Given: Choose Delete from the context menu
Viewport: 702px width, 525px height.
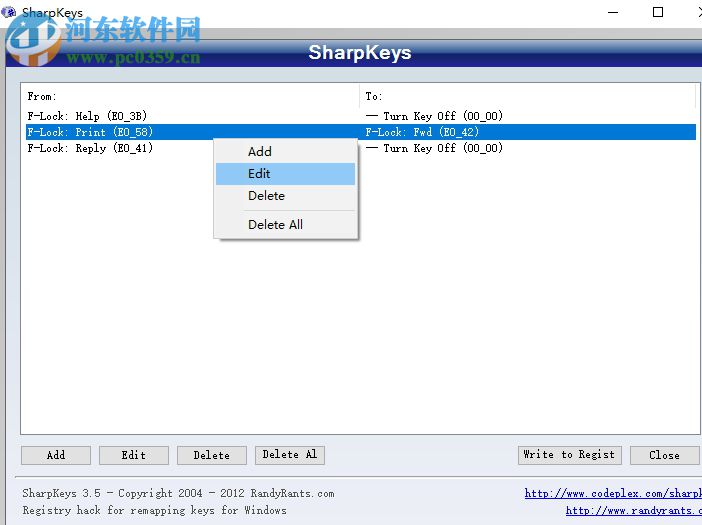Looking at the screenshot, I should click(x=286, y=196).
